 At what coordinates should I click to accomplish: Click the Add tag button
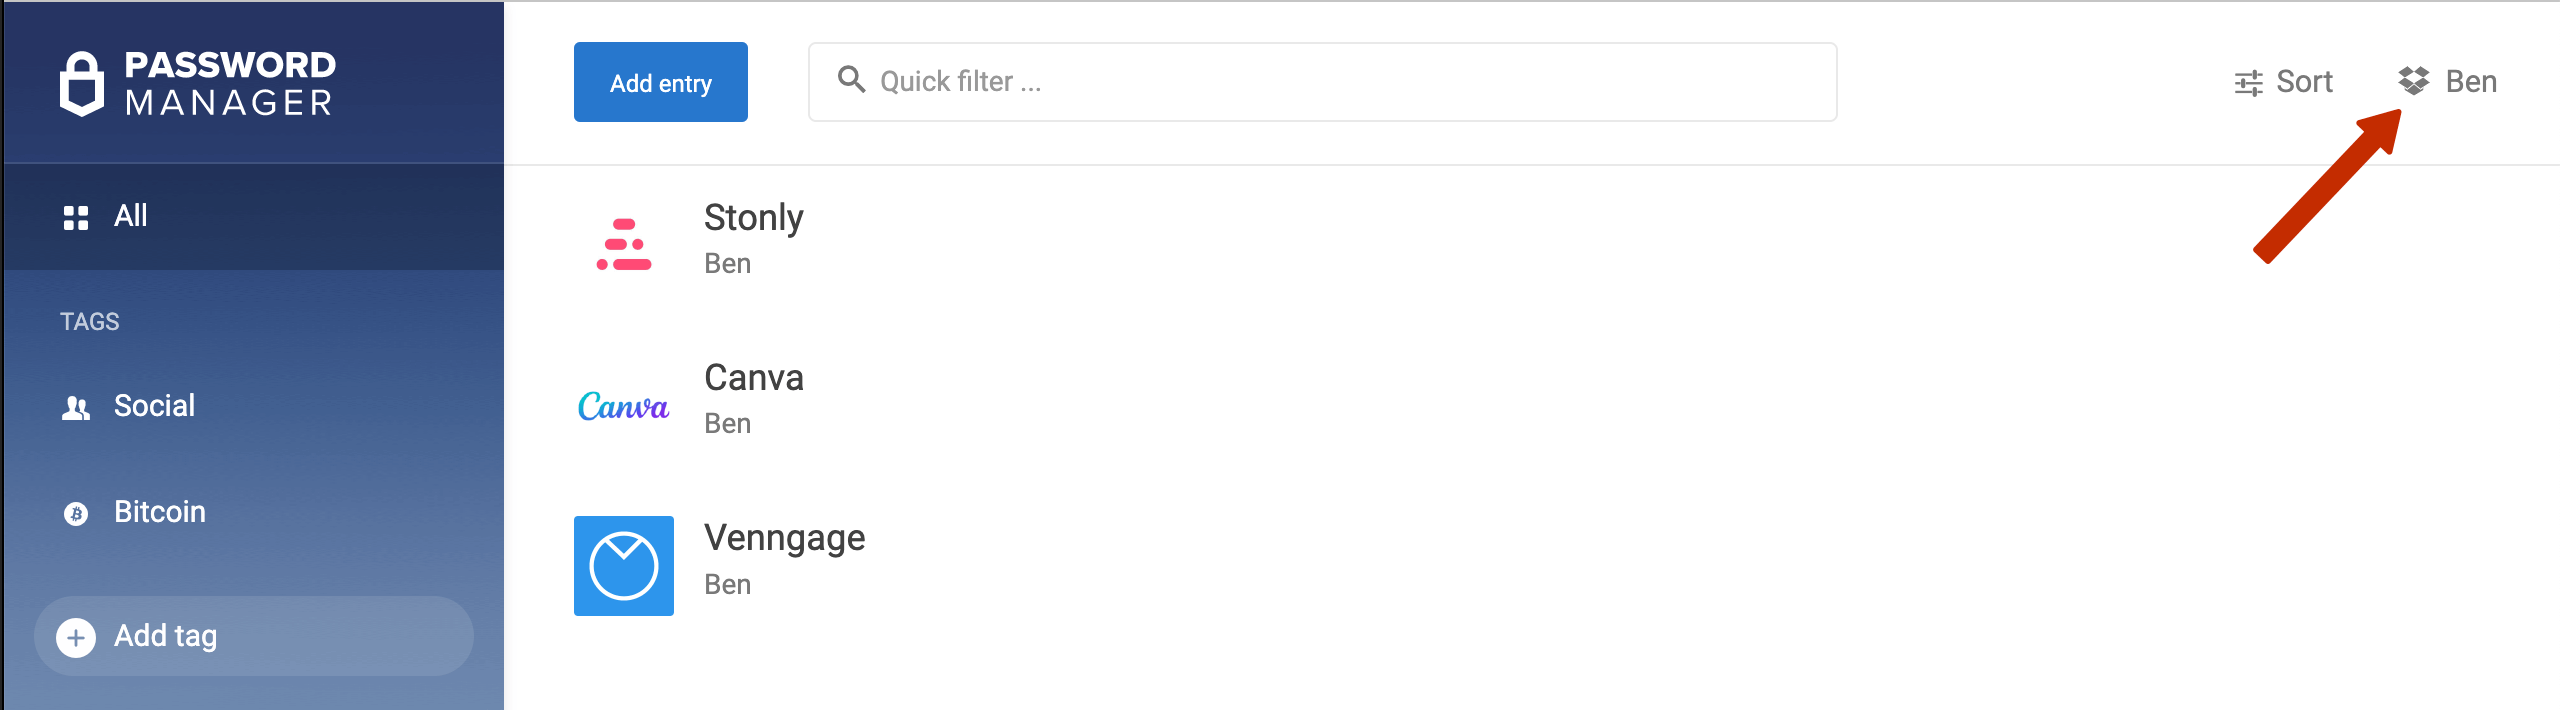click(x=254, y=636)
